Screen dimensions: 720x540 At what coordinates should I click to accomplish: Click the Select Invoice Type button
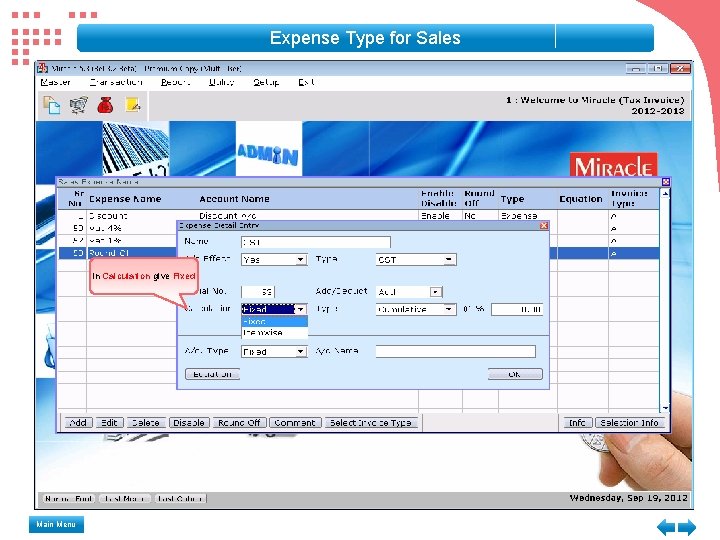tap(371, 422)
